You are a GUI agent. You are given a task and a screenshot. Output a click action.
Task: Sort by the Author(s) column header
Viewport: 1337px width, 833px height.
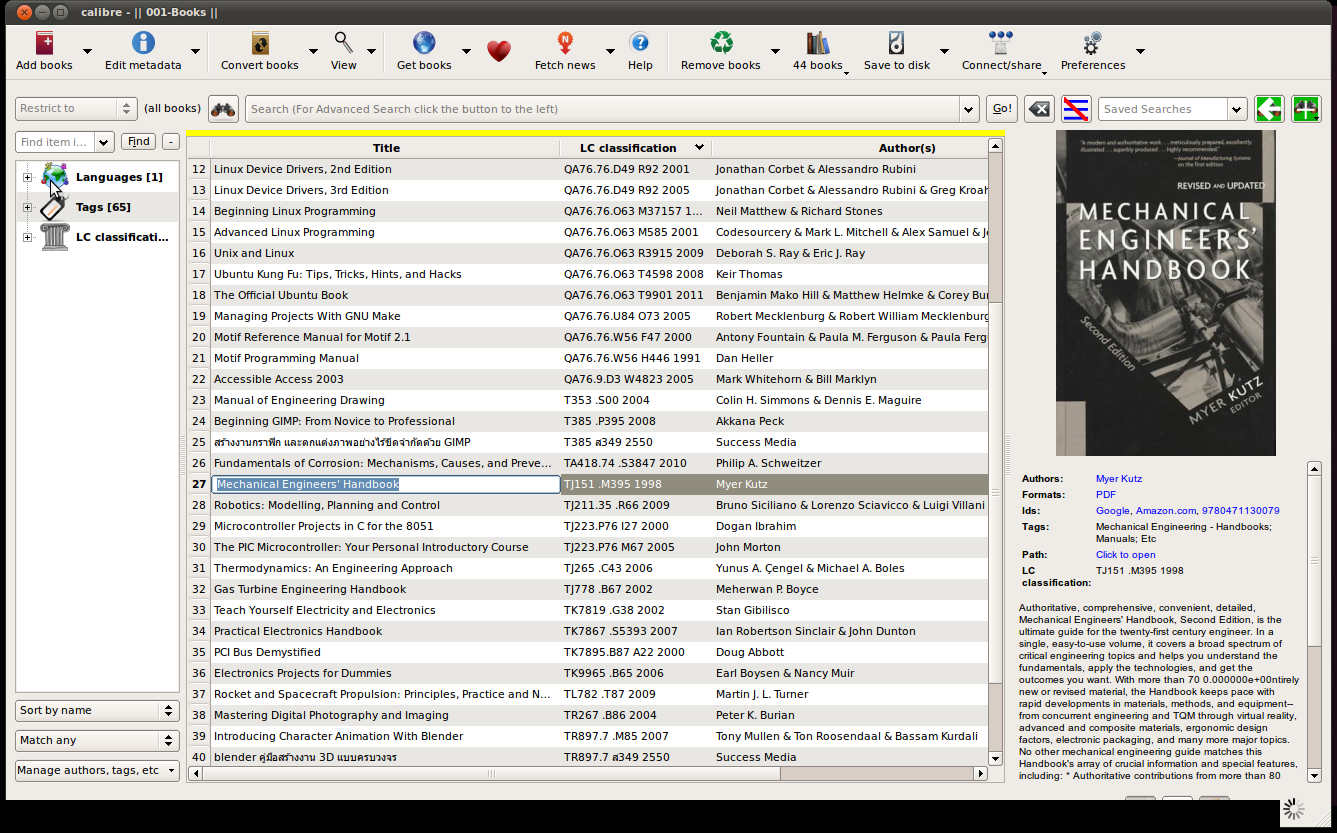point(849,148)
